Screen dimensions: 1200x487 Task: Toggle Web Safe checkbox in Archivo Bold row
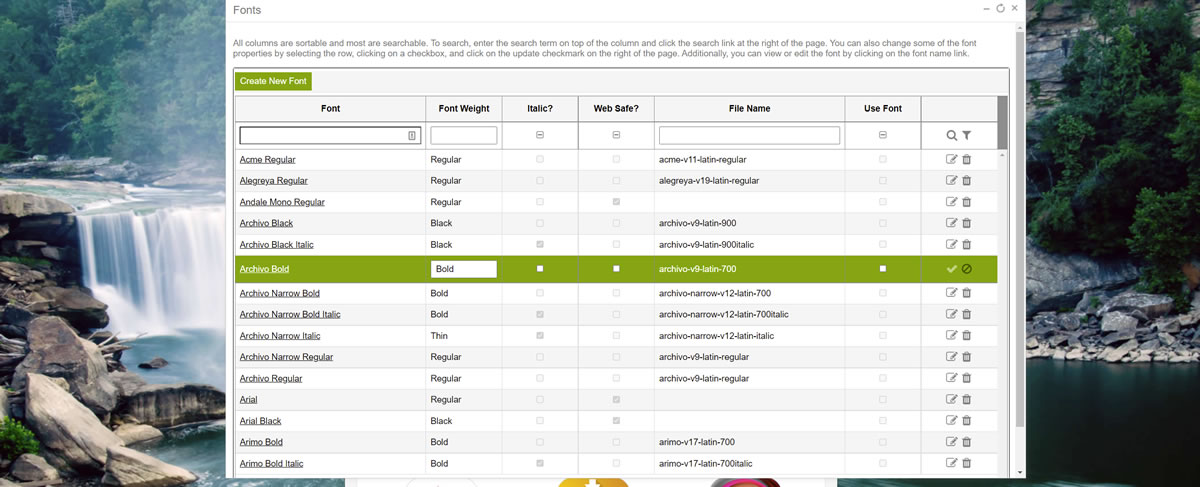coord(616,269)
